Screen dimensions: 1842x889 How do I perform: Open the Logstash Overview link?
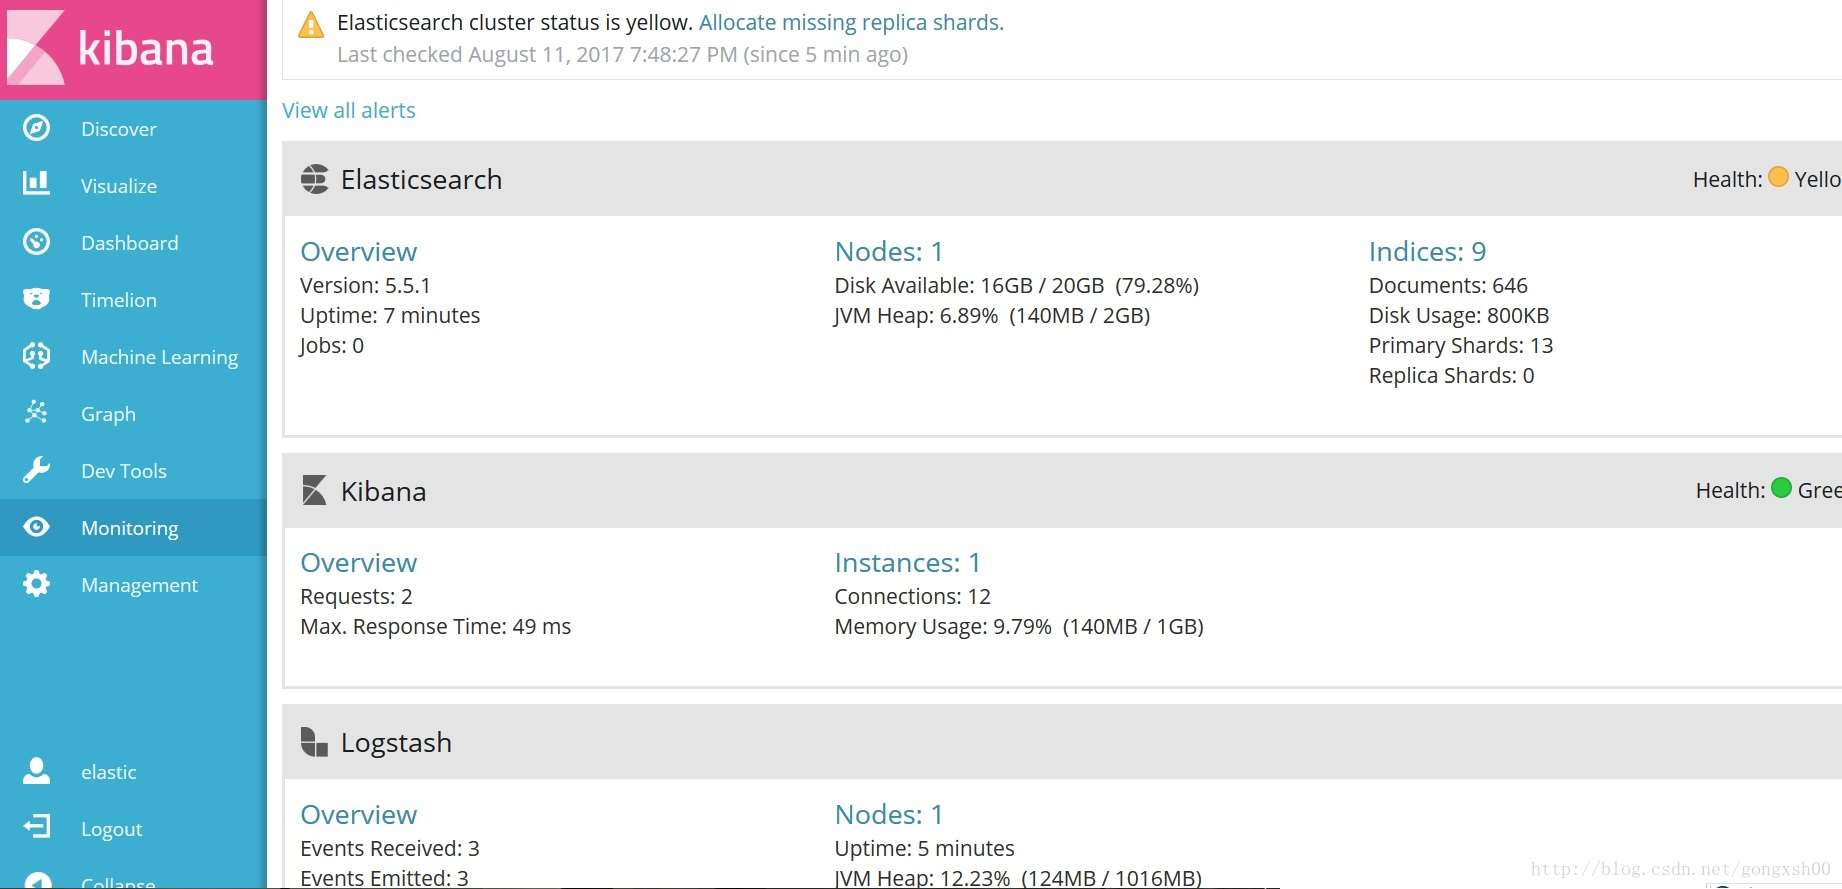tap(358, 815)
